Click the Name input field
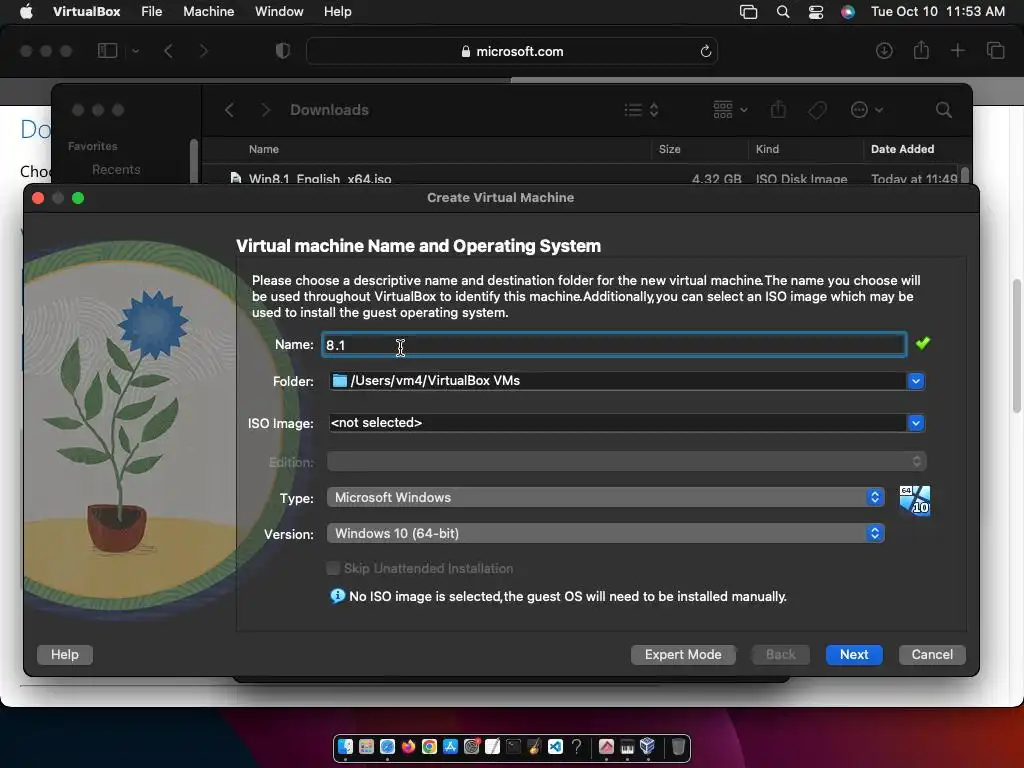 point(614,344)
